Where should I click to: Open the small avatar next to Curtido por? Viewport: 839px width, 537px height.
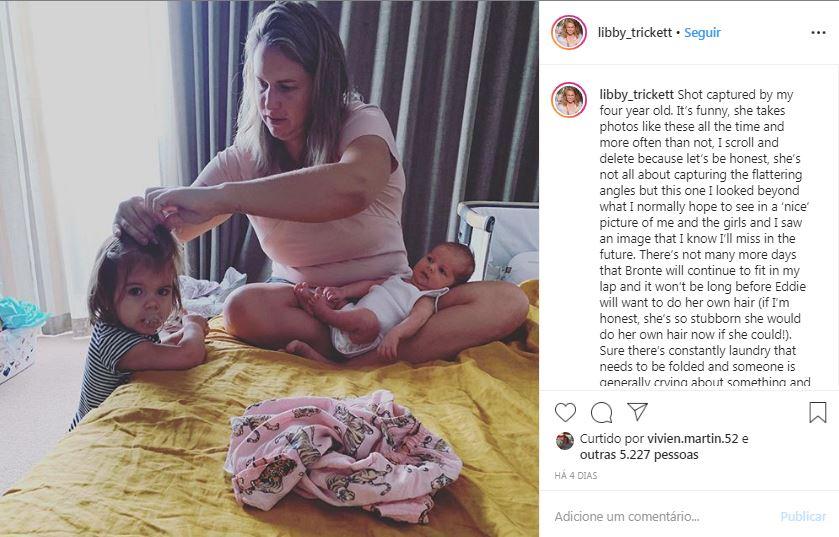click(x=565, y=441)
